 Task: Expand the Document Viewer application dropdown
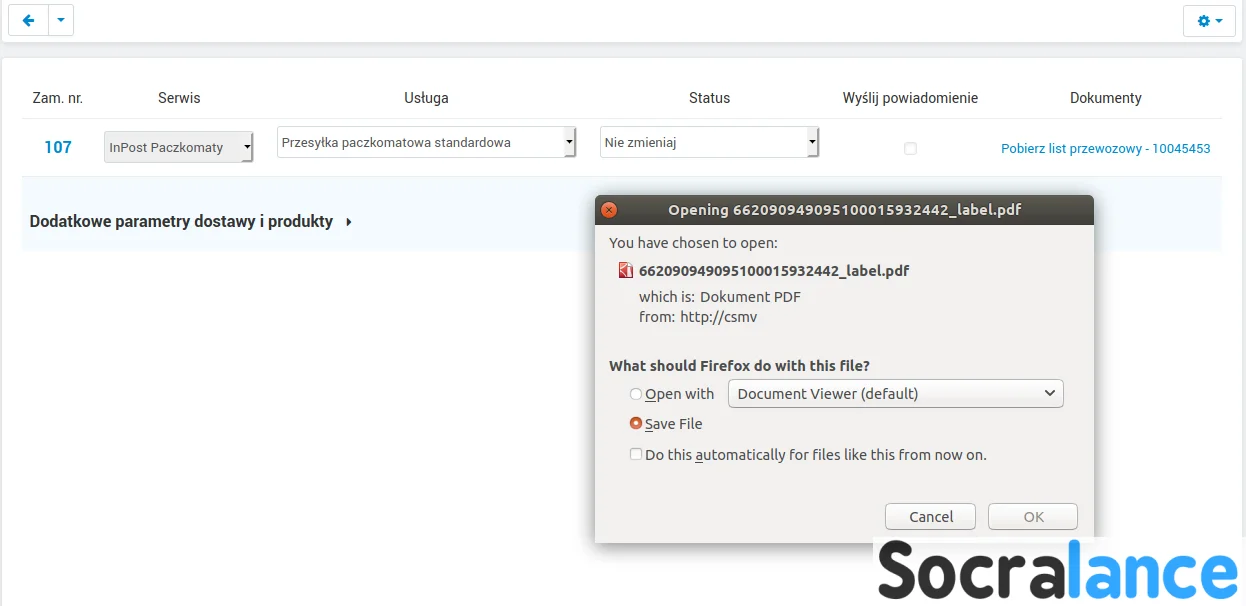(895, 394)
